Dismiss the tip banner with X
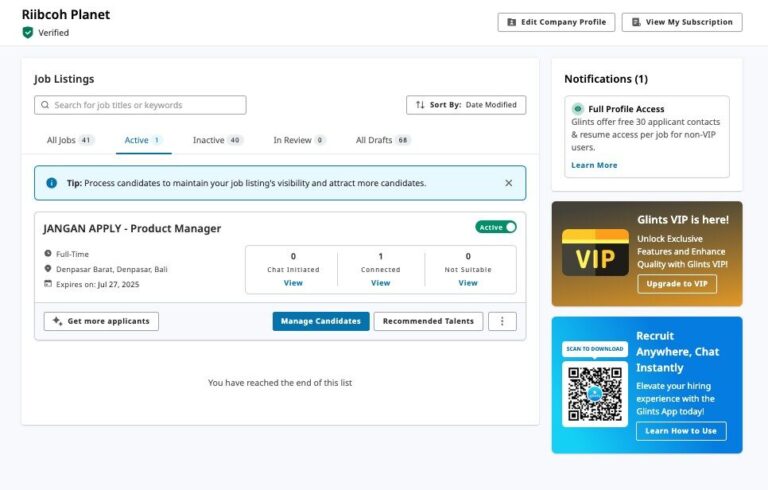 pyautogui.click(x=508, y=183)
